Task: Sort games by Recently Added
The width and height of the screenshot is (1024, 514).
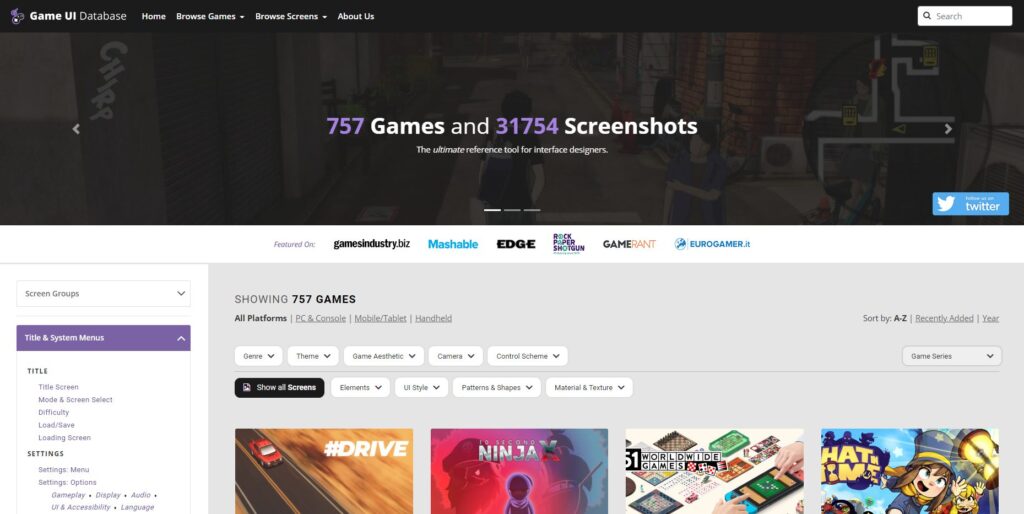Action: pos(944,318)
